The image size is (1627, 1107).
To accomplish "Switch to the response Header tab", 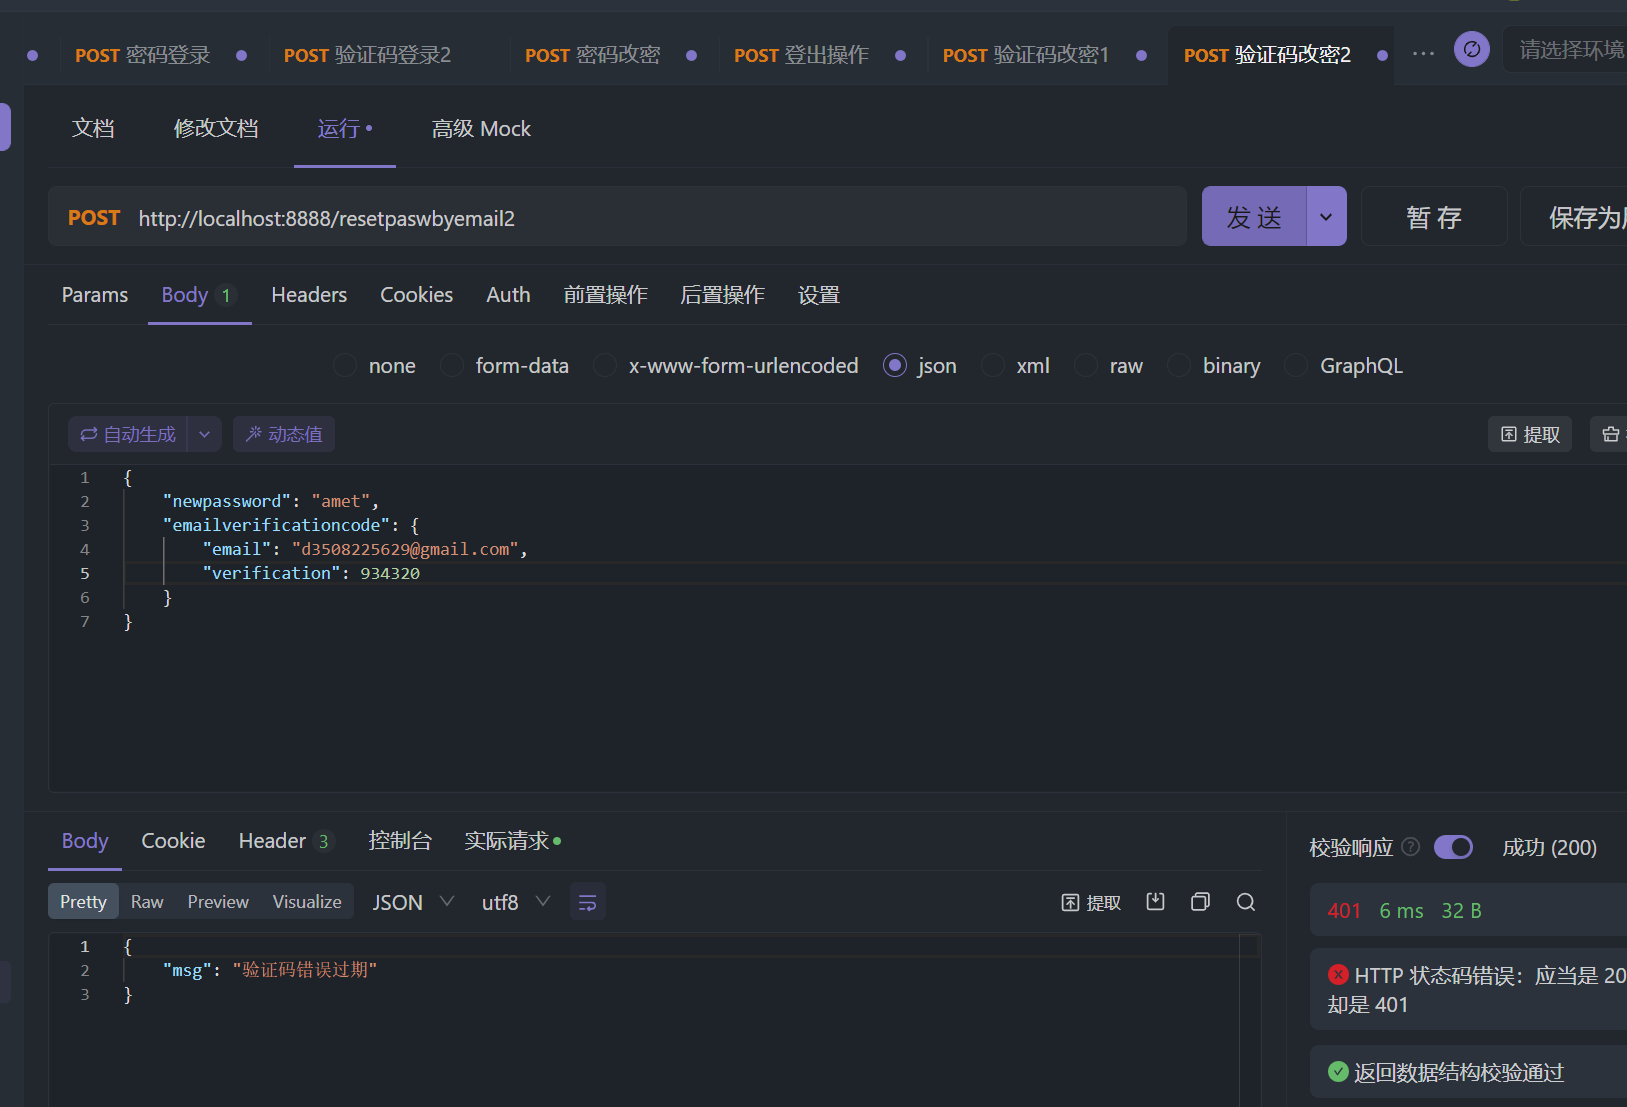I will [x=284, y=841].
